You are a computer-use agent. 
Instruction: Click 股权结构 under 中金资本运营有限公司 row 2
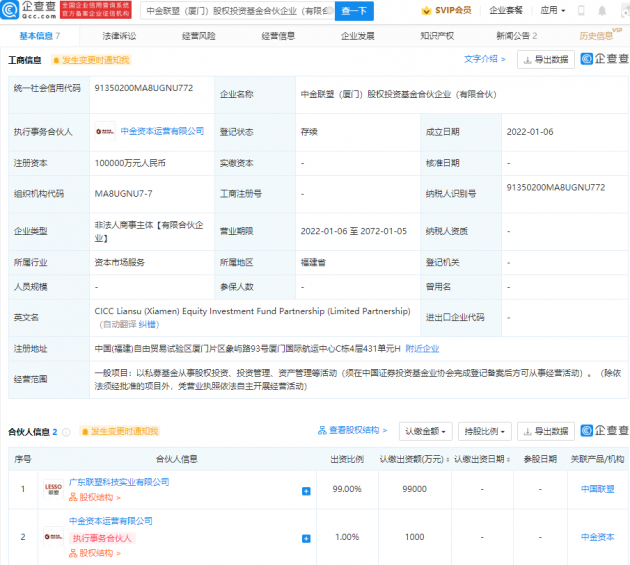[95, 553]
